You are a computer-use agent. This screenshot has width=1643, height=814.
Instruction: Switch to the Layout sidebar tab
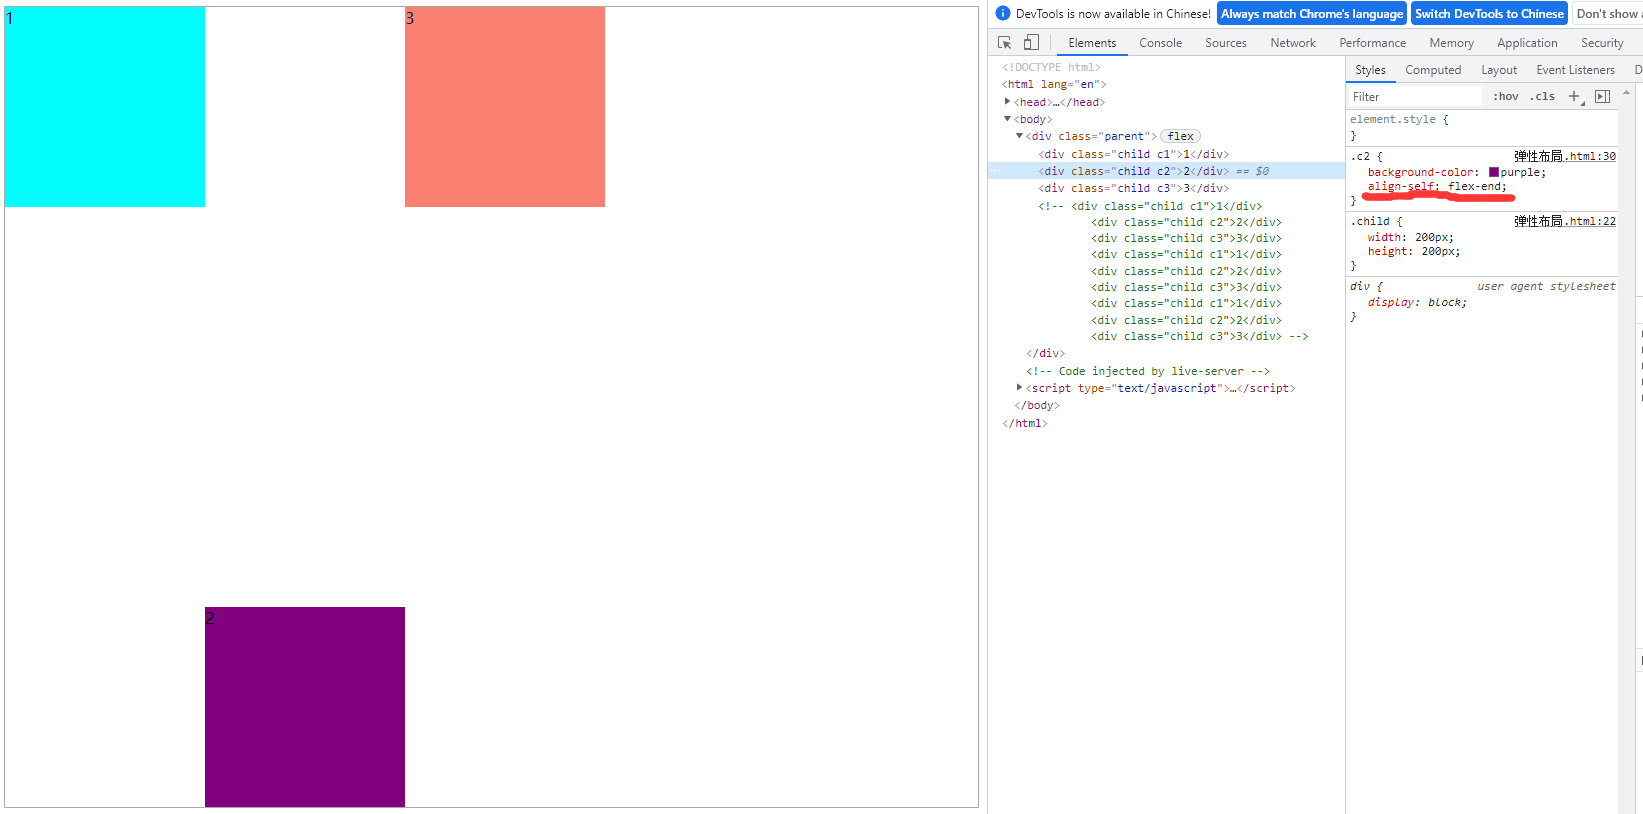click(x=1499, y=70)
